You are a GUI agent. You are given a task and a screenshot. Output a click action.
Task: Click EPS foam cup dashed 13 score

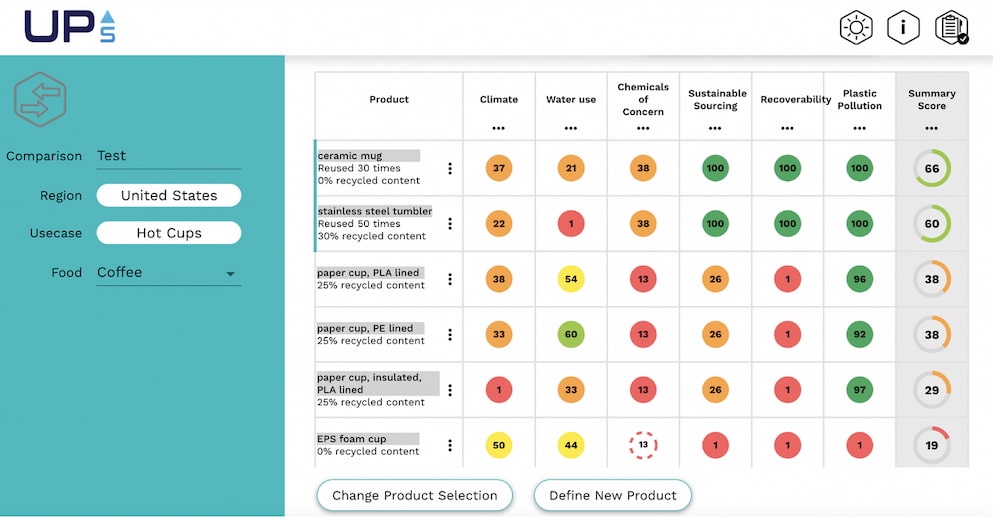coord(643,445)
